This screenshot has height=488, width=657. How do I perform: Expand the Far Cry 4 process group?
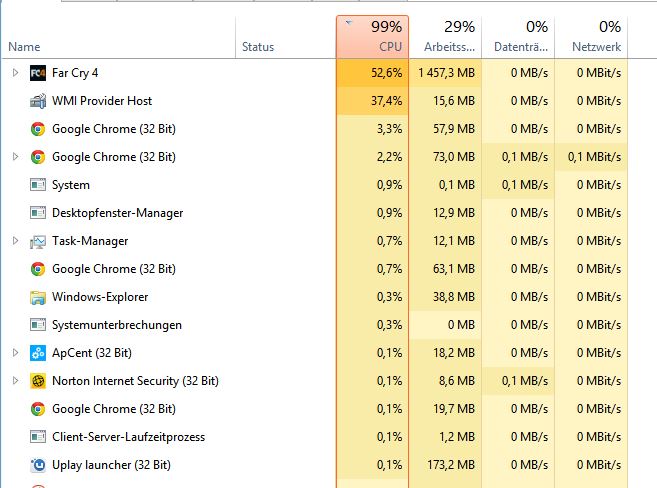click(15, 73)
